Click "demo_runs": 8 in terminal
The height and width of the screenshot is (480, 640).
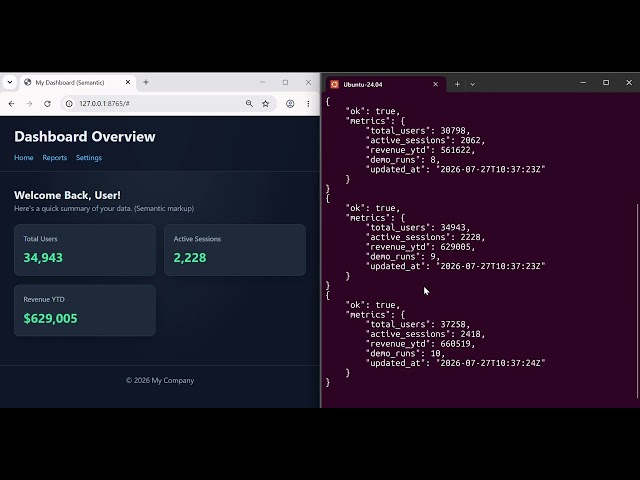(x=403, y=160)
